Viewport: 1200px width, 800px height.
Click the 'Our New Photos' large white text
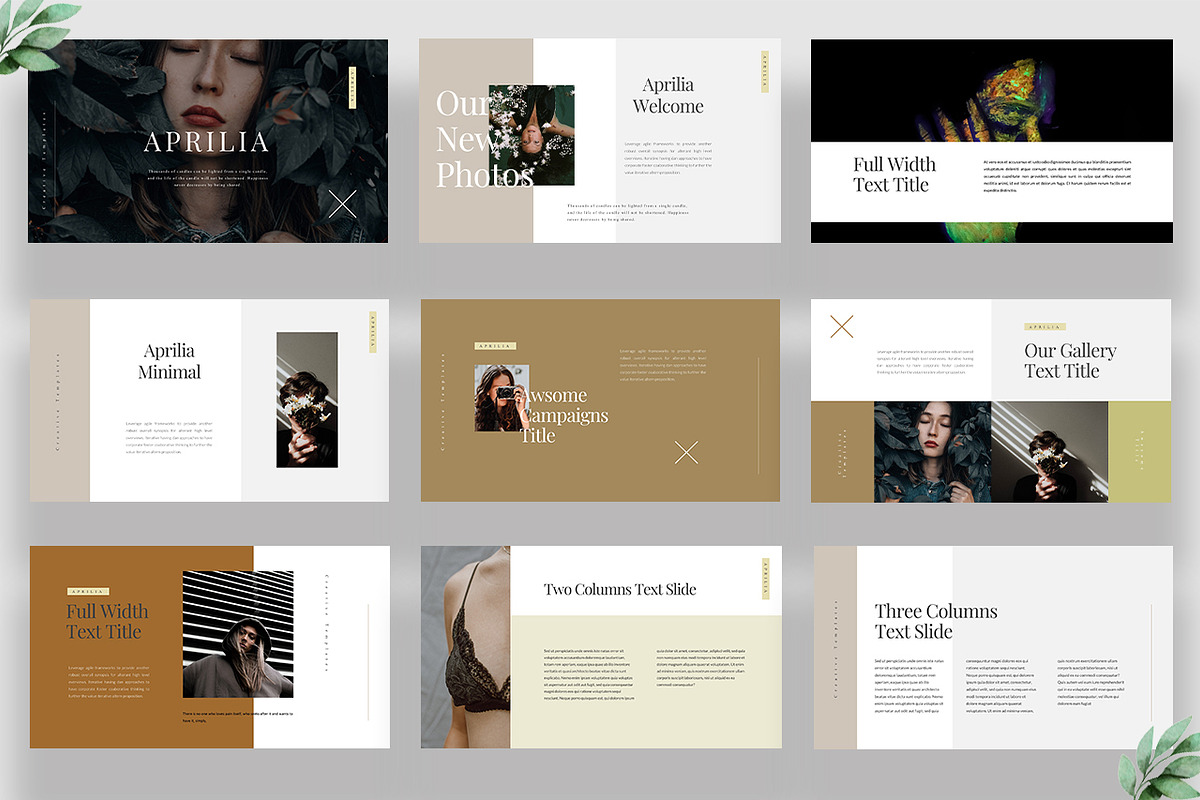pyautogui.click(x=484, y=139)
